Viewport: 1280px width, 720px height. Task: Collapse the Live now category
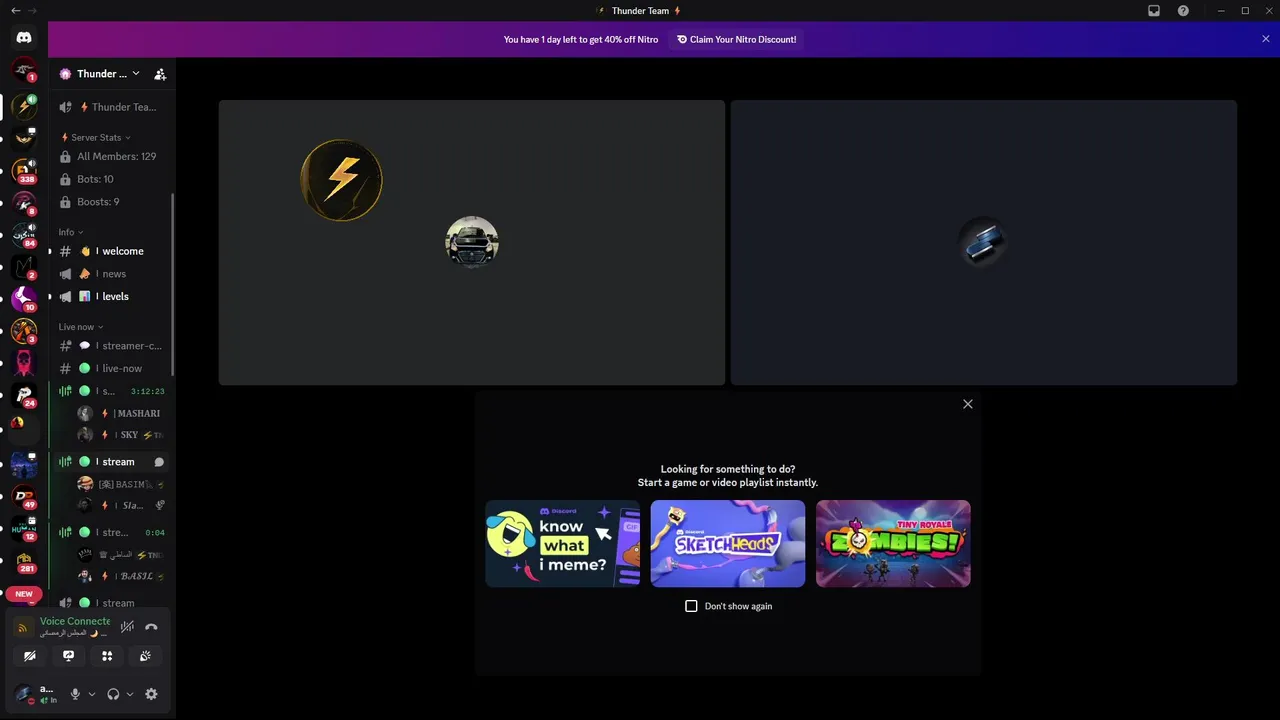(80, 327)
